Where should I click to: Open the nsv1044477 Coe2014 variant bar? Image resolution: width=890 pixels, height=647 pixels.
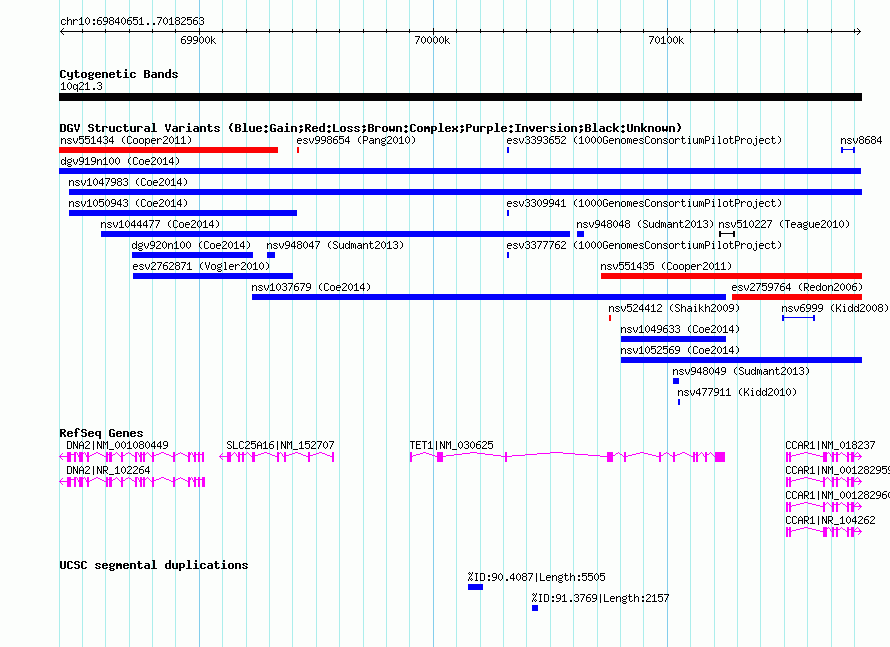tap(335, 234)
